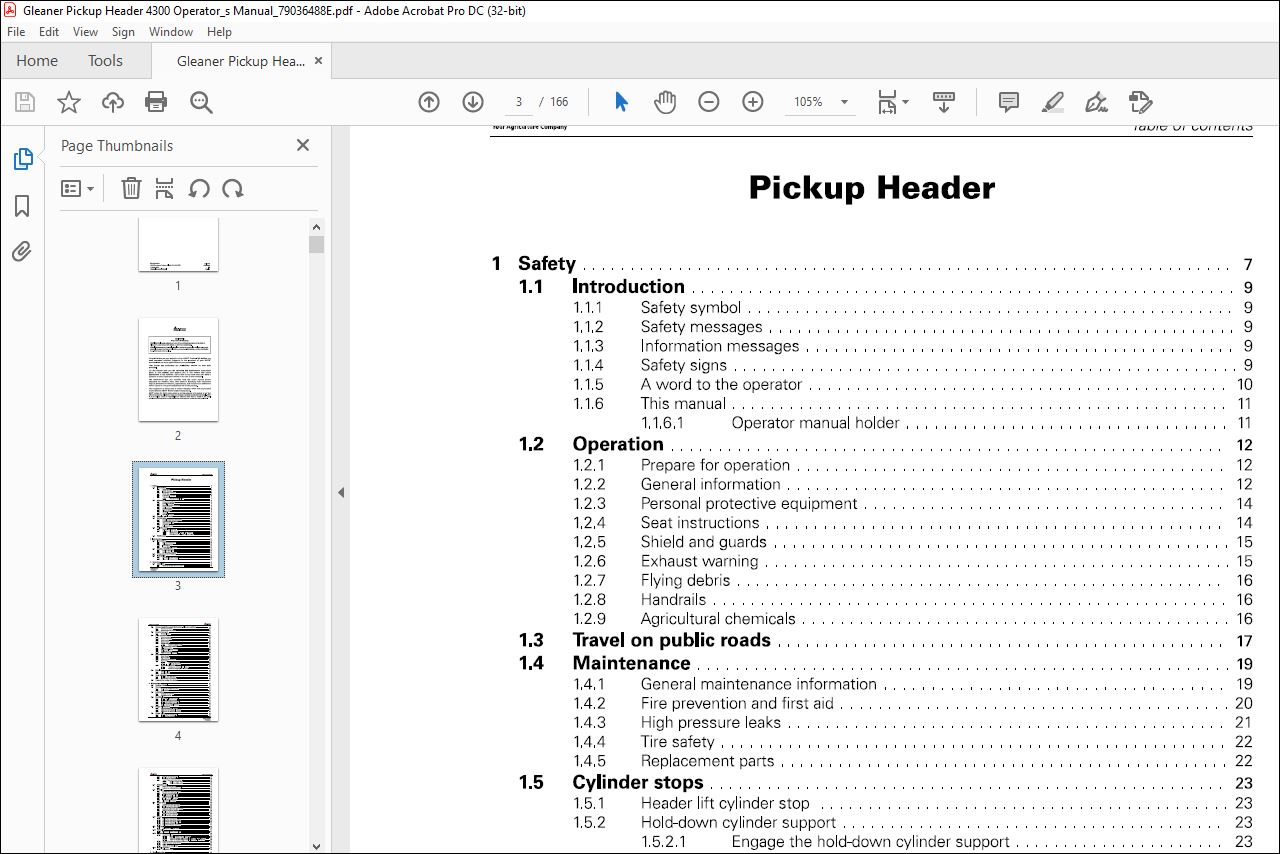Viewport: 1280px width, 854px height.
Task: Print the document using printer icon
Action: coord(156,102)
